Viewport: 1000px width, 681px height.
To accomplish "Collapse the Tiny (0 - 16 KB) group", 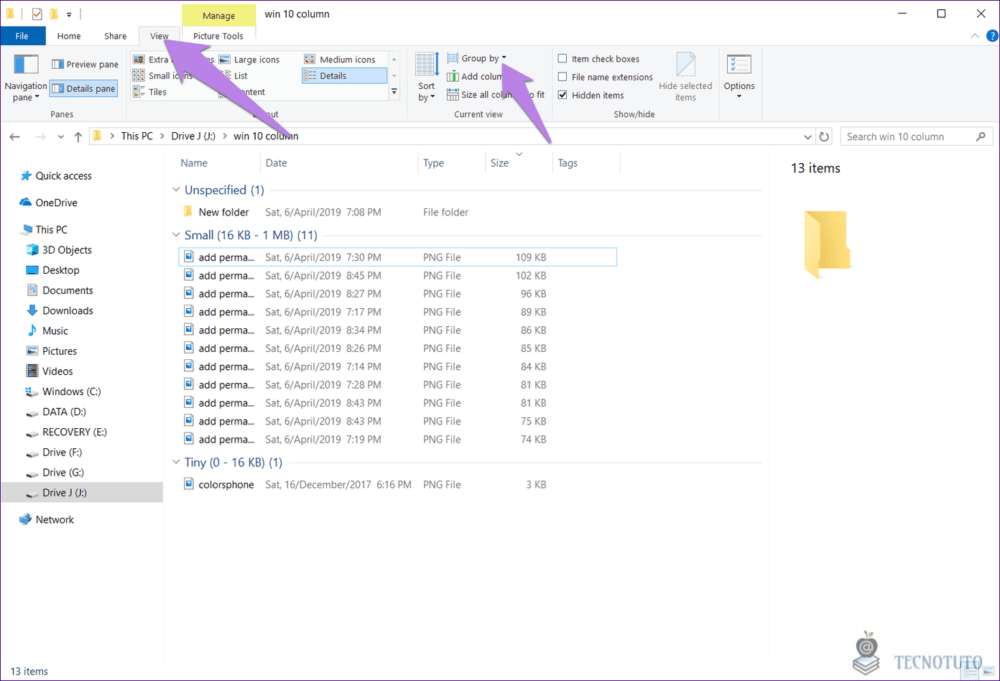I will [176, 462].
